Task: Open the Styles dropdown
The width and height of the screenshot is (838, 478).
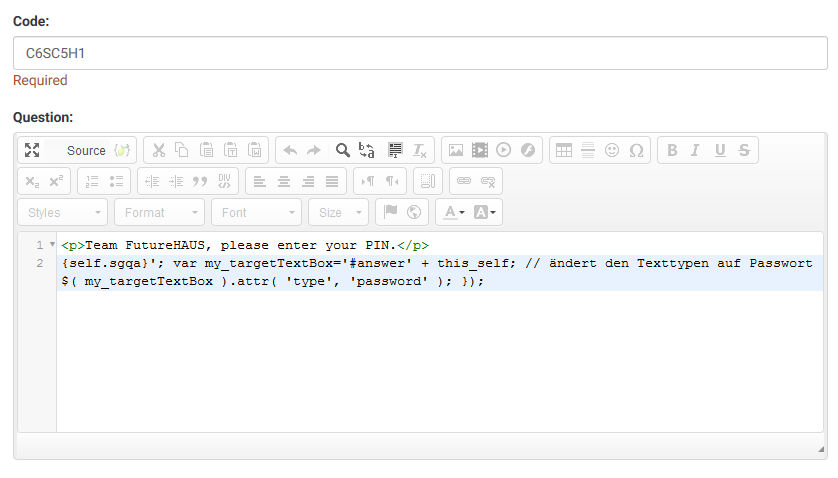Action: (62, 212)
